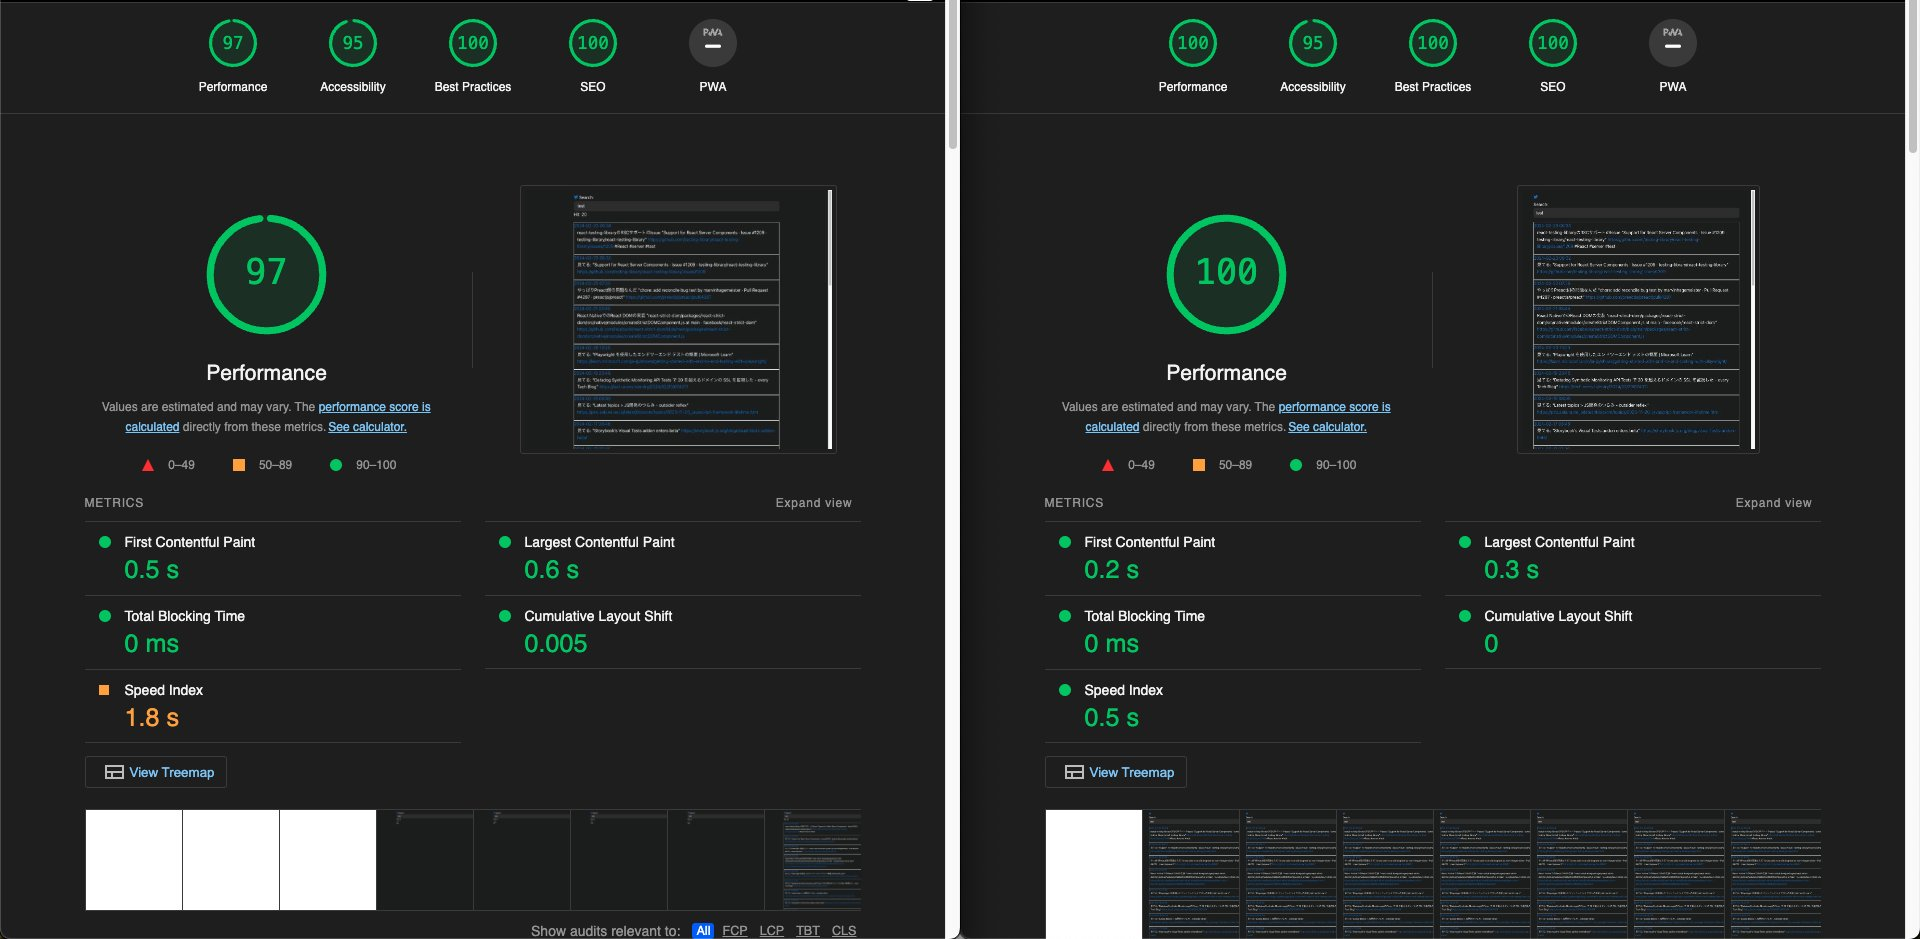Open the See calculator link
The image size is (1920, 939).
point(367,426)
